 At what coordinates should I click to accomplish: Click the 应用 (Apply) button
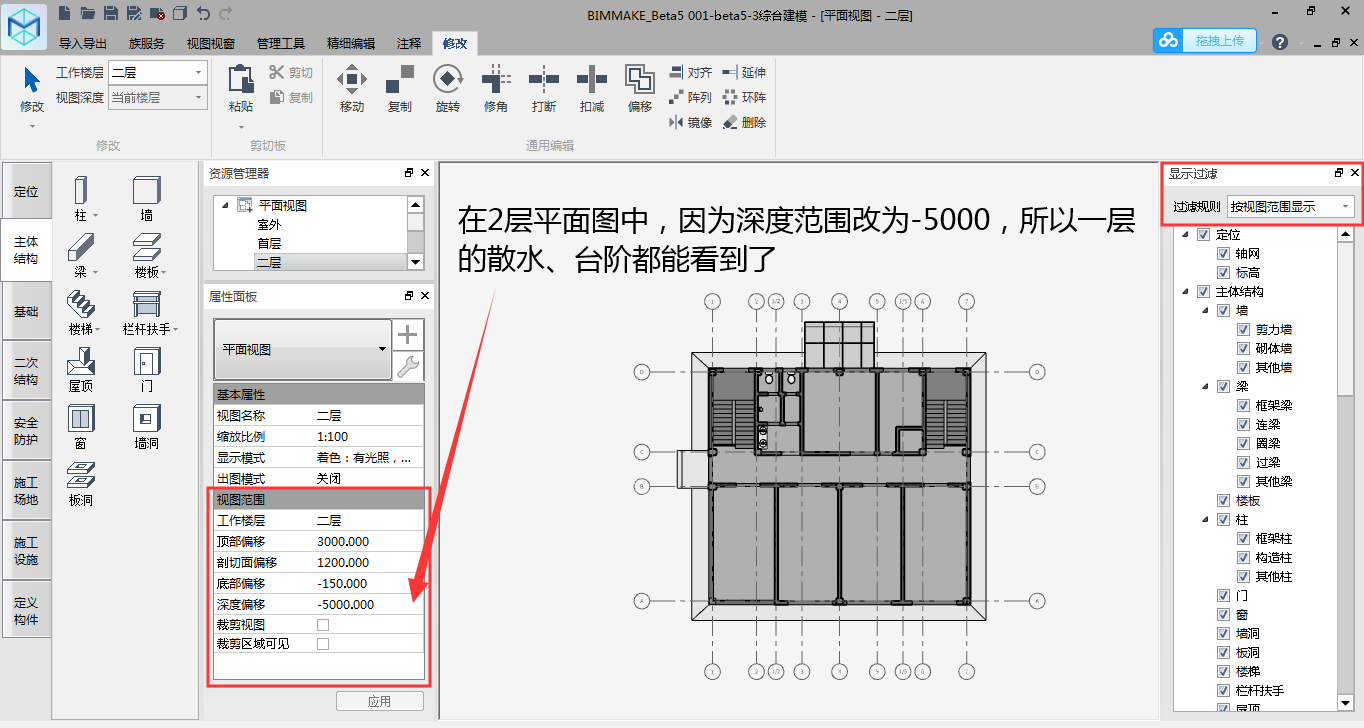379,701
